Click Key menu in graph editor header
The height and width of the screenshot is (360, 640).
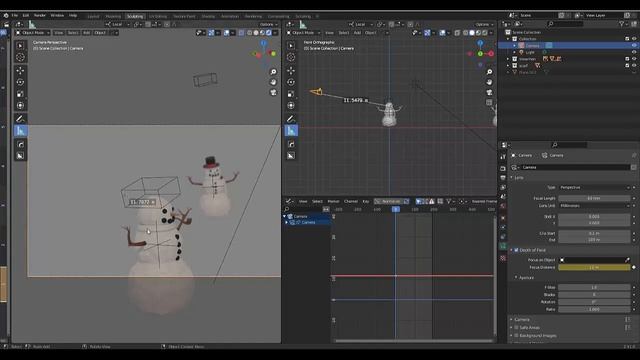click(366, 201)
